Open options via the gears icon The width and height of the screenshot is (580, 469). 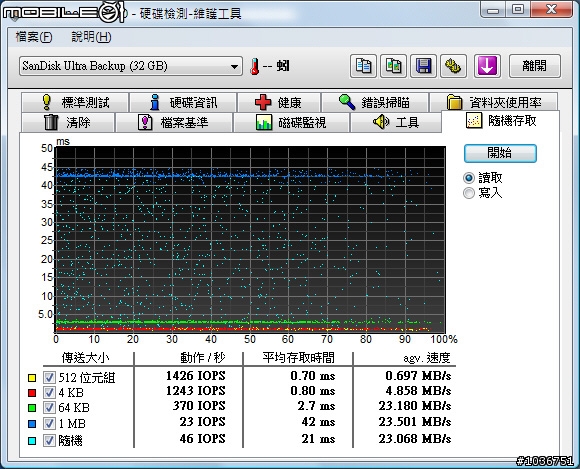point(453,66)
